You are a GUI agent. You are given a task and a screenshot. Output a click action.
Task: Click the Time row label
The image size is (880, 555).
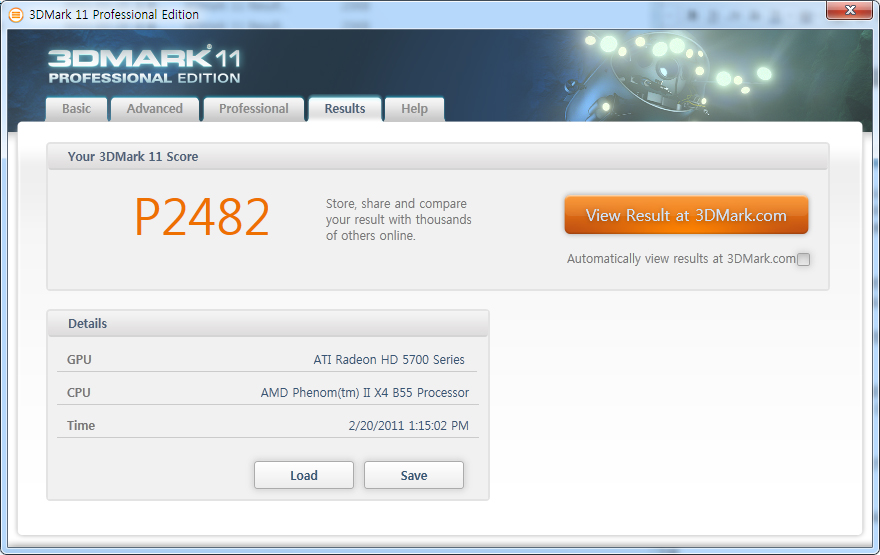(x=81, y=426)
